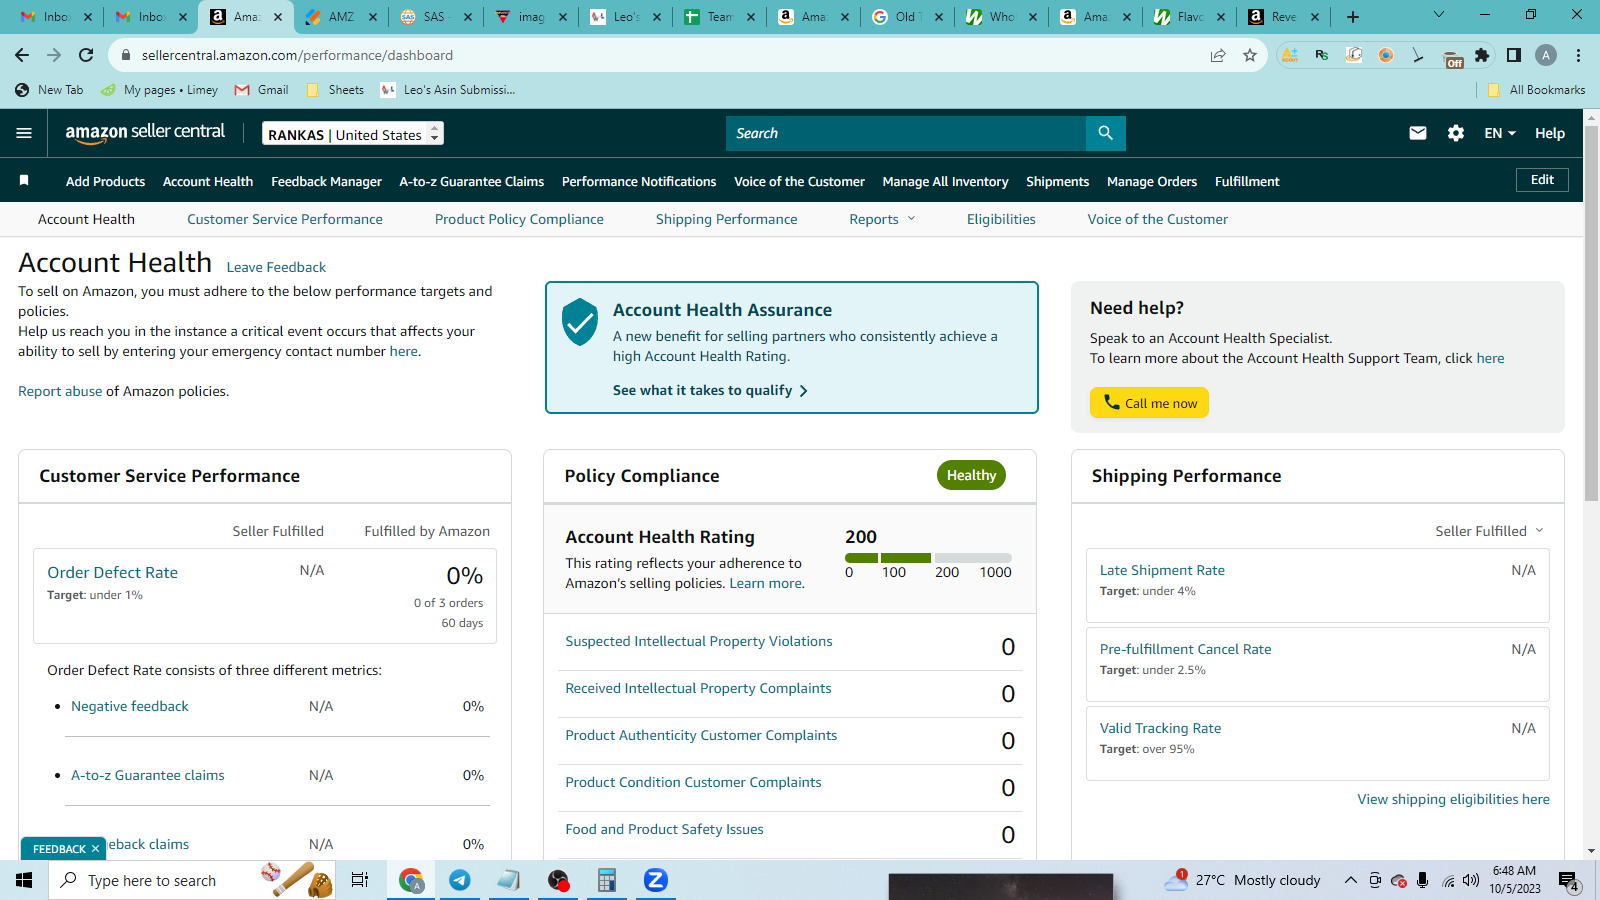Bookmark this page with the star icon

pyautogui.click(x=1250, y=55)
